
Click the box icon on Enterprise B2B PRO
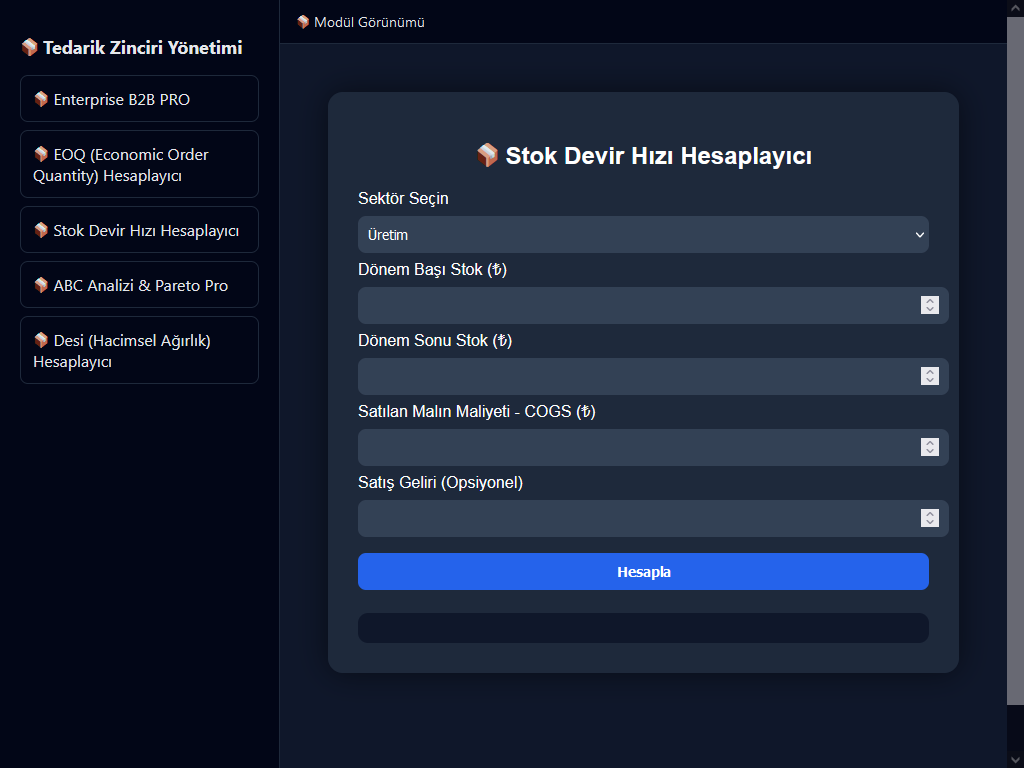click(x=41, y=99)
